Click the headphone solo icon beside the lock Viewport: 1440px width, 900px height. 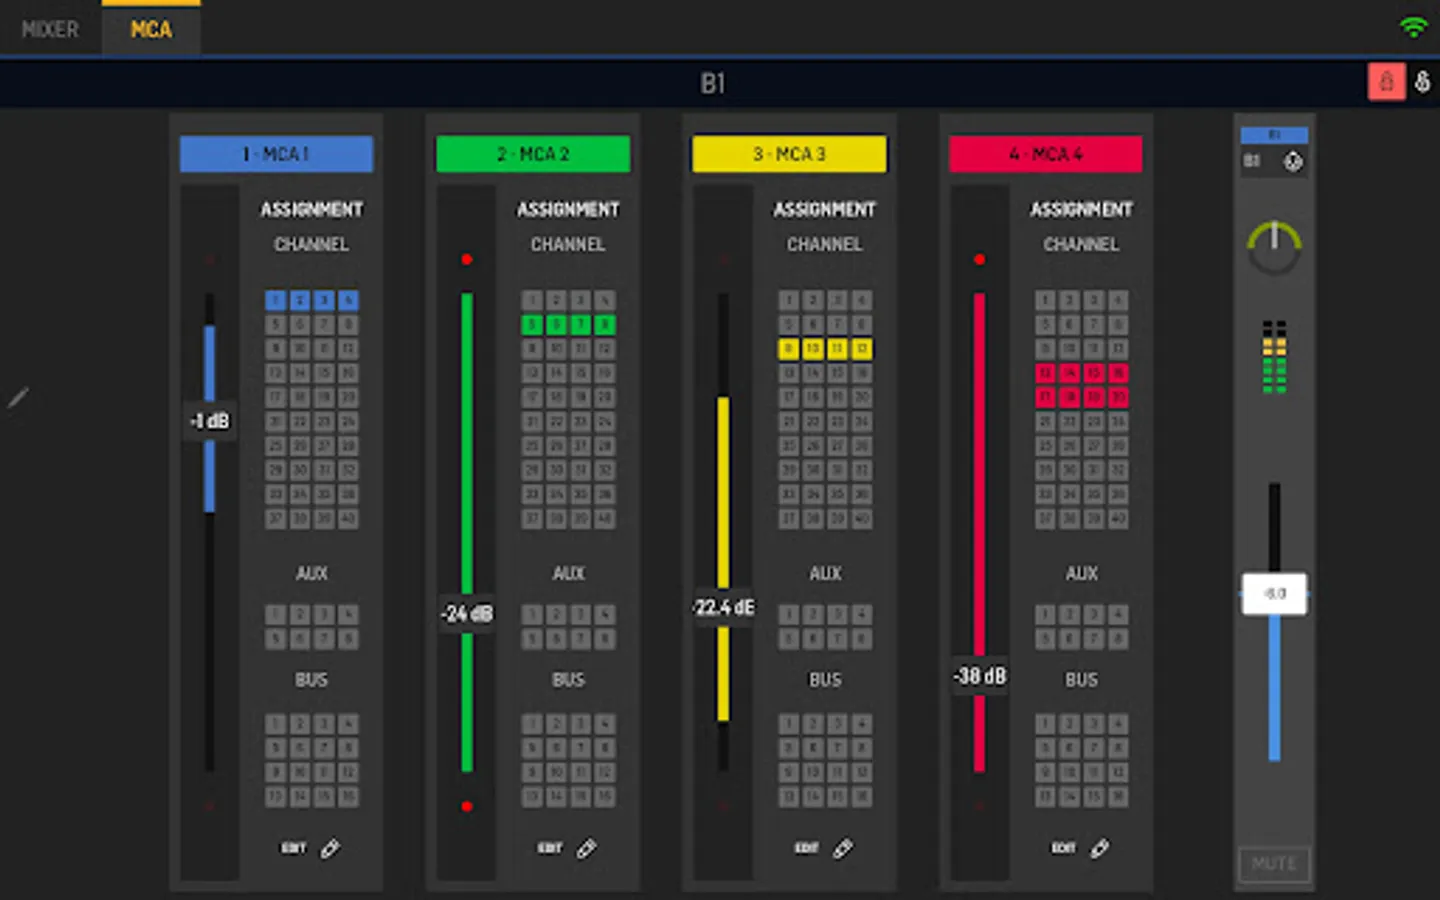1422,82
